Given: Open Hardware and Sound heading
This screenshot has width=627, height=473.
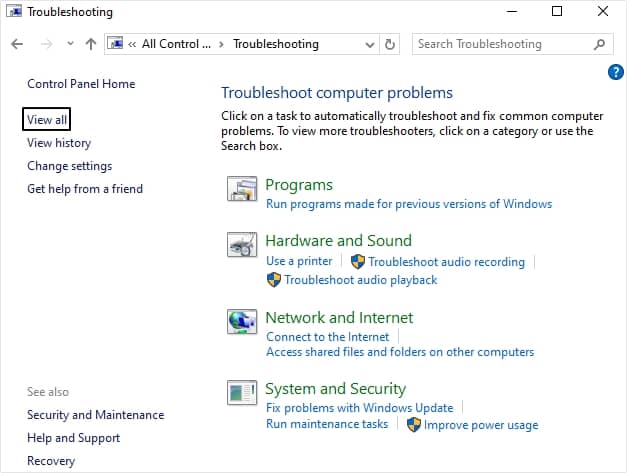Looking at the screenshot, I should click(x=338, y=241).
